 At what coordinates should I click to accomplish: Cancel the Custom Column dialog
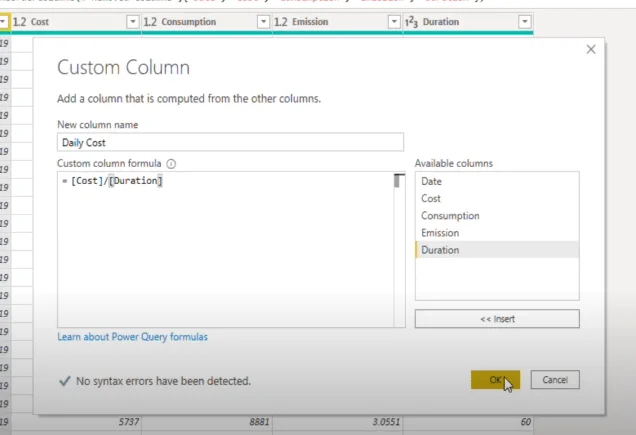click(555, 380)
